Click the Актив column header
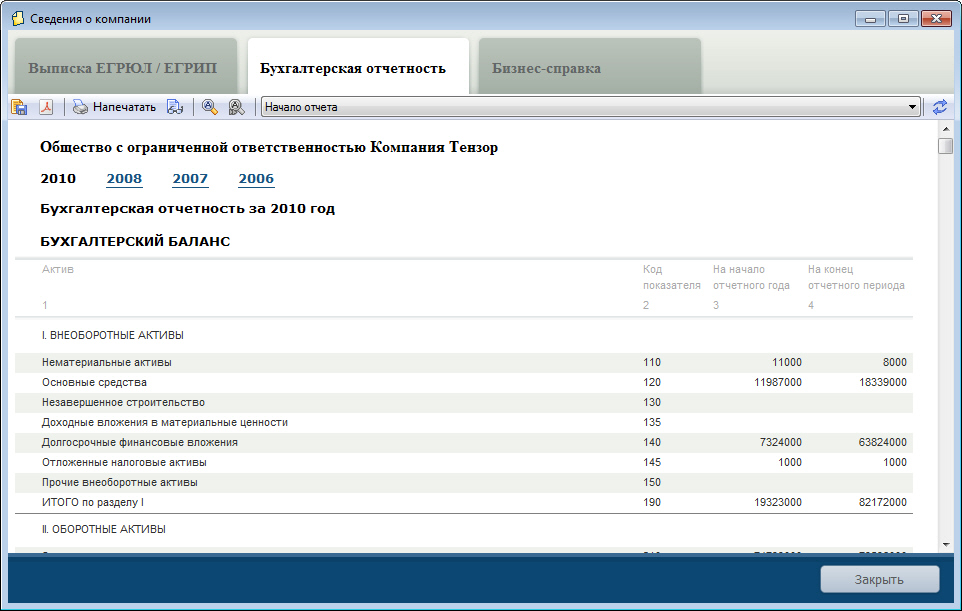962x611 pixels. pyautogui.click(x=58, y=269)
